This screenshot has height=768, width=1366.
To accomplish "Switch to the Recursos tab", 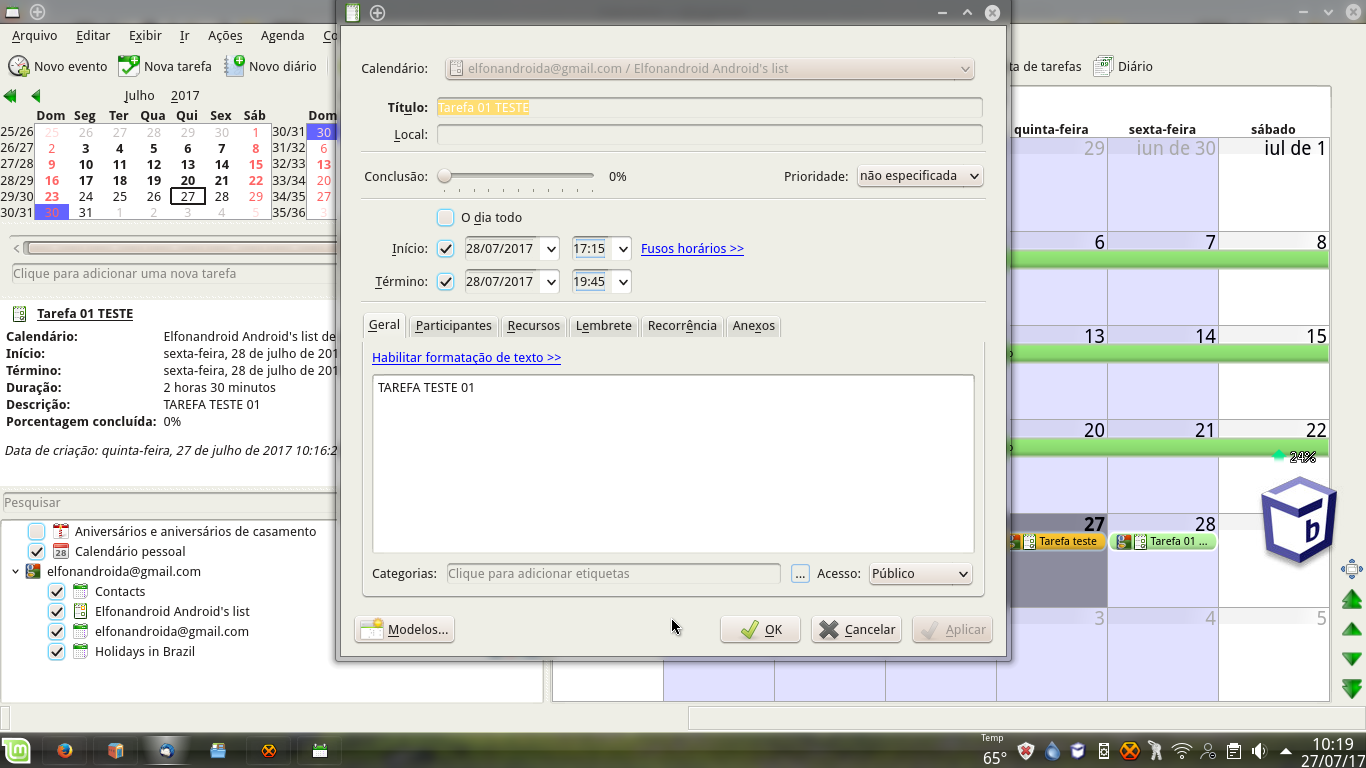I will point(533,325).
